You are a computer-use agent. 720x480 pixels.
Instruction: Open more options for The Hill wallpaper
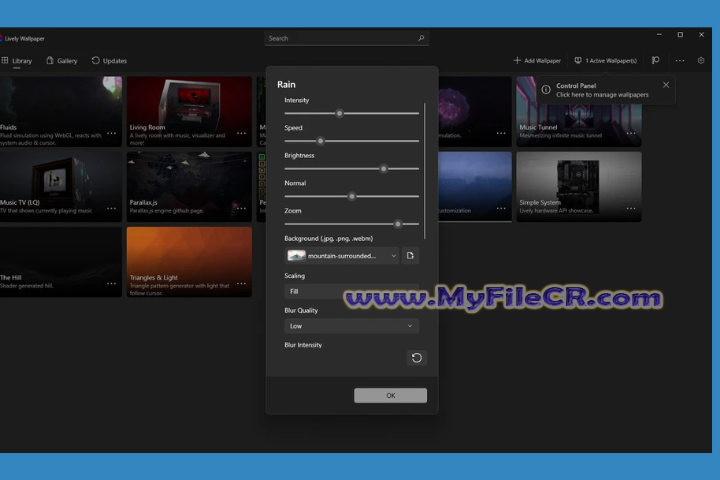(x=111, y=283)
